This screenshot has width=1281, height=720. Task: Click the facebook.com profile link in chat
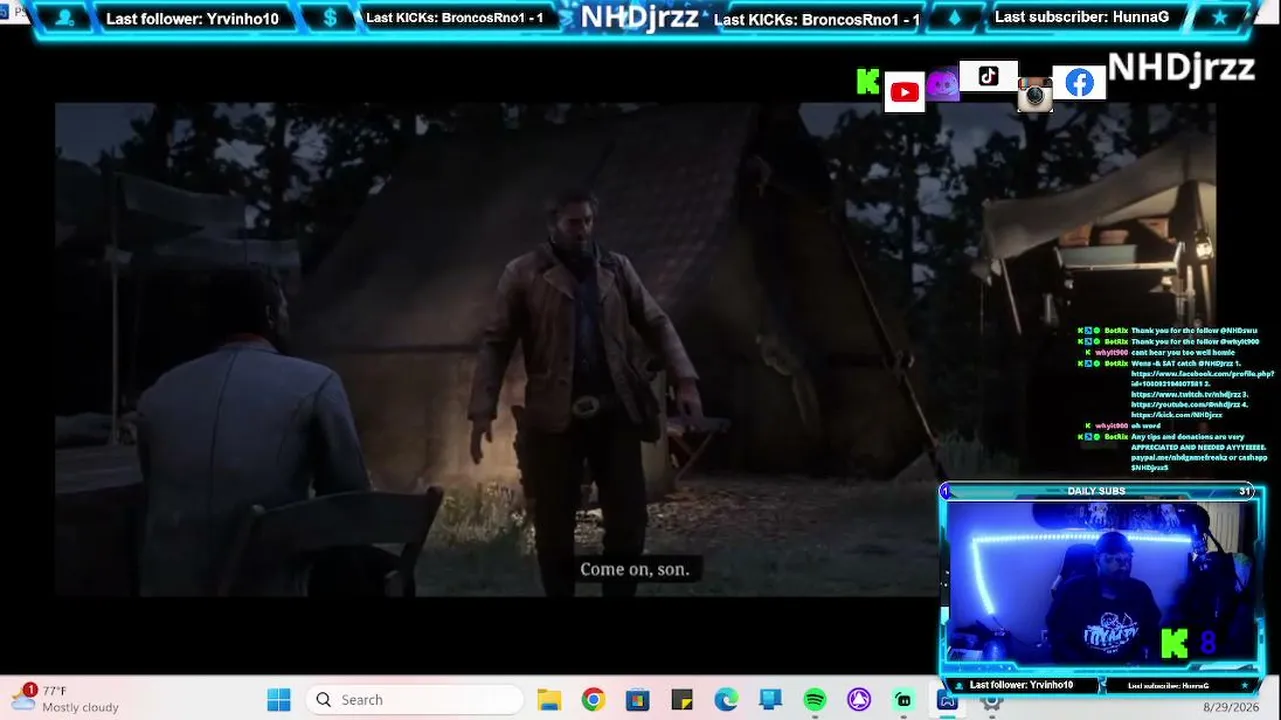1202,379
